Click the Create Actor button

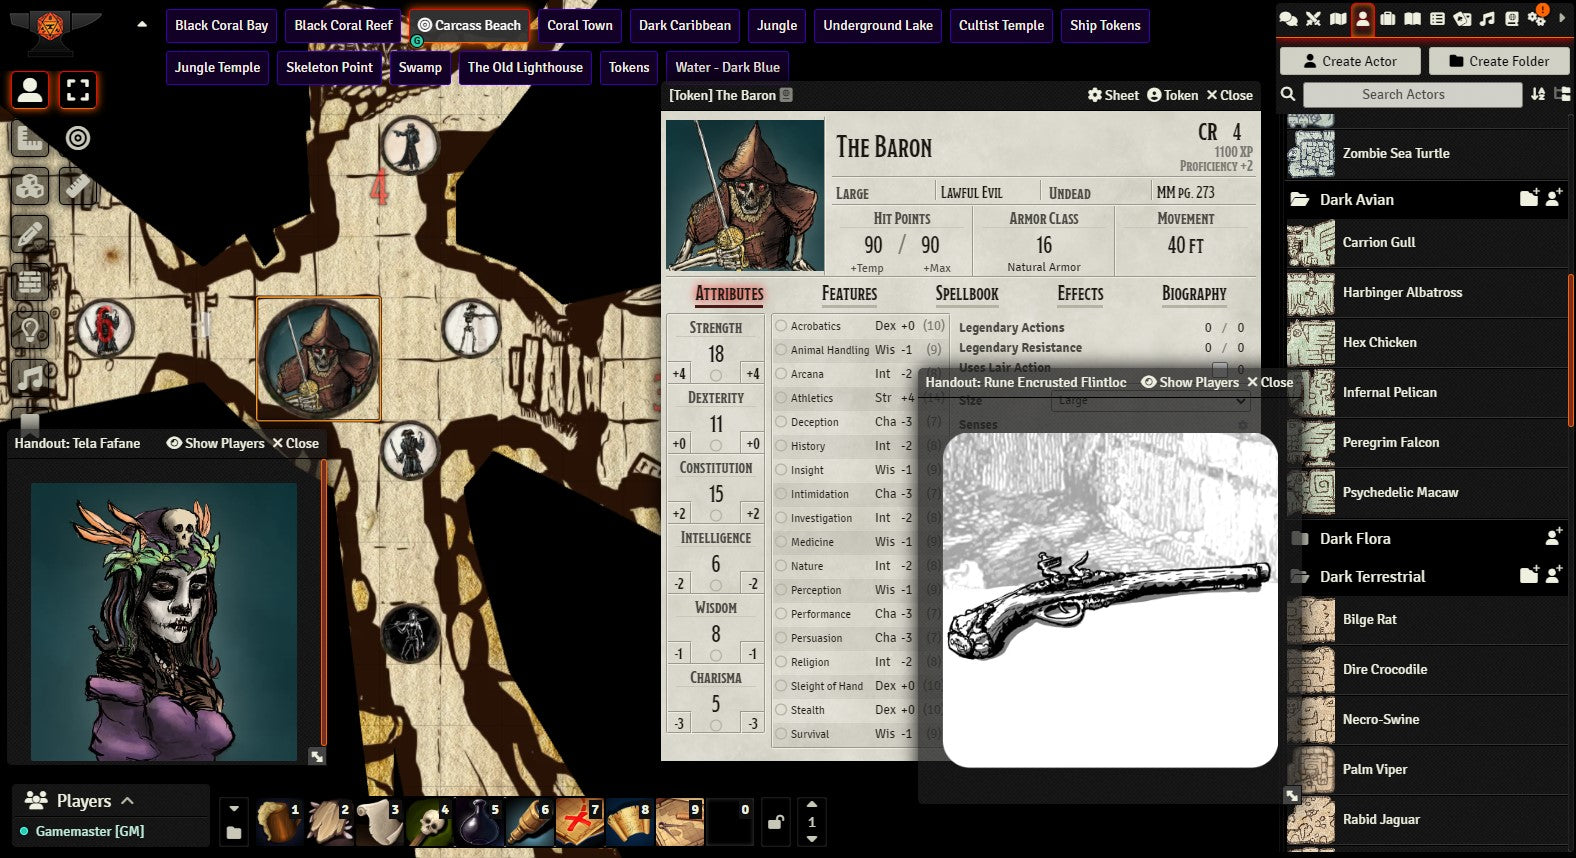tap(1349, 61)
